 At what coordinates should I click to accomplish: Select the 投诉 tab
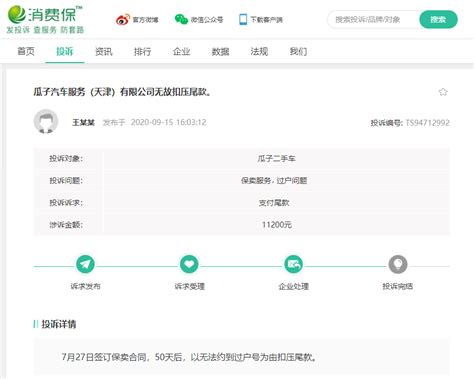[x=65, y=51]
